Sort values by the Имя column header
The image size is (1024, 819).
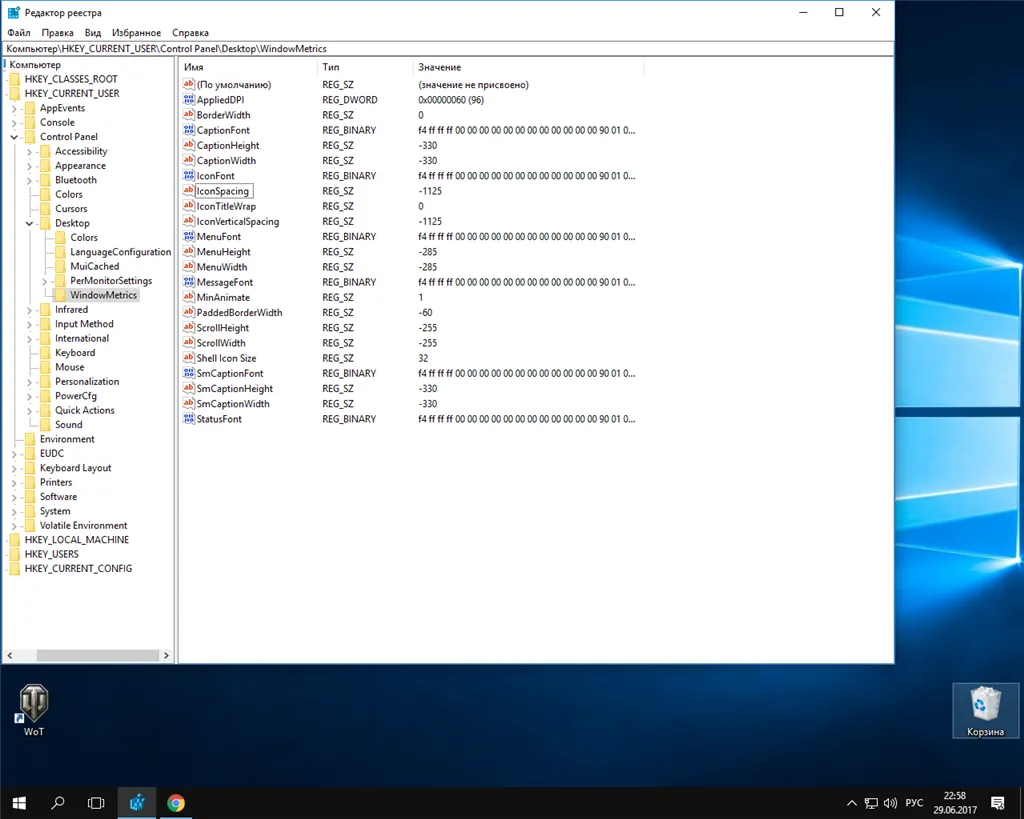(x=248, y=67)
